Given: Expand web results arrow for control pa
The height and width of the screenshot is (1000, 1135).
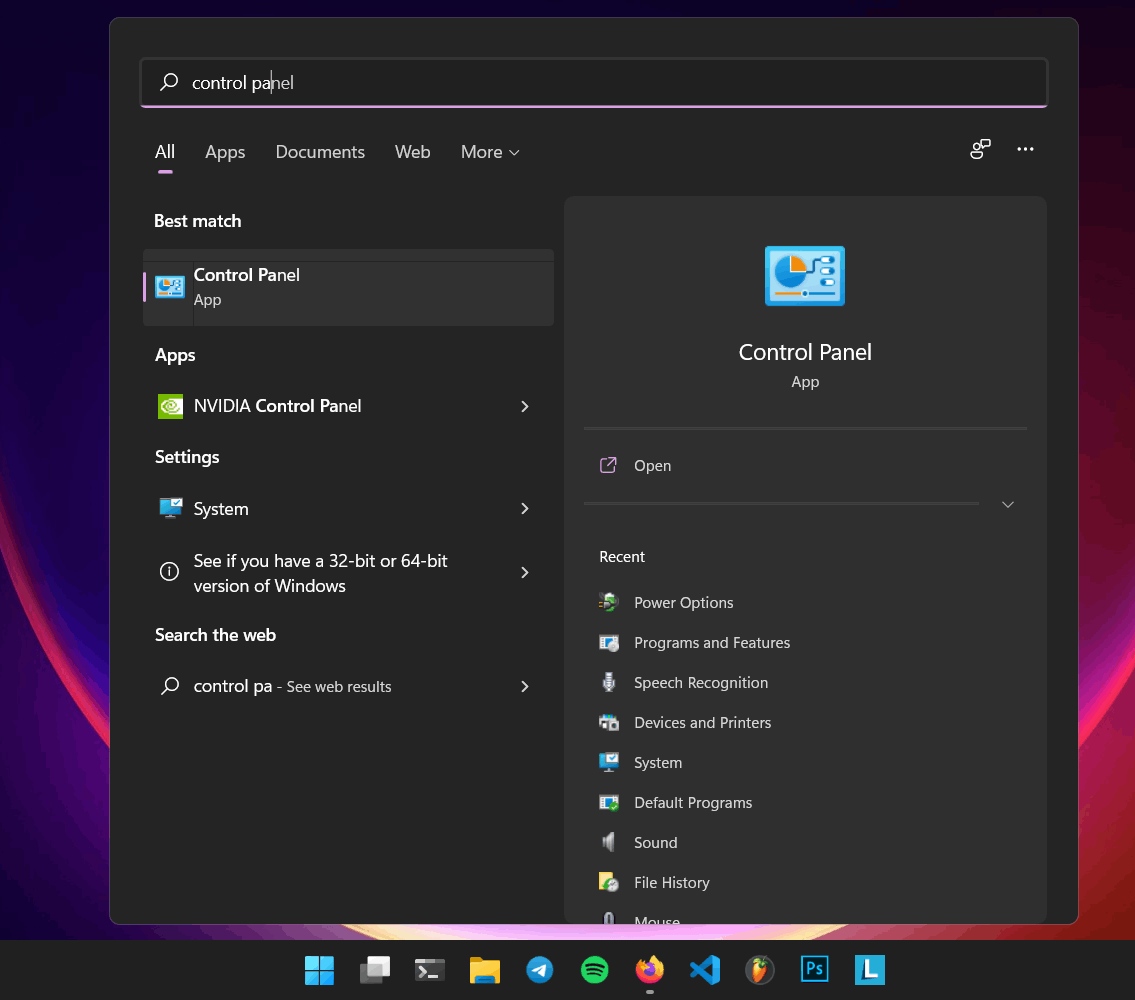Looking at the screenshot, I should tap(525, 686).
